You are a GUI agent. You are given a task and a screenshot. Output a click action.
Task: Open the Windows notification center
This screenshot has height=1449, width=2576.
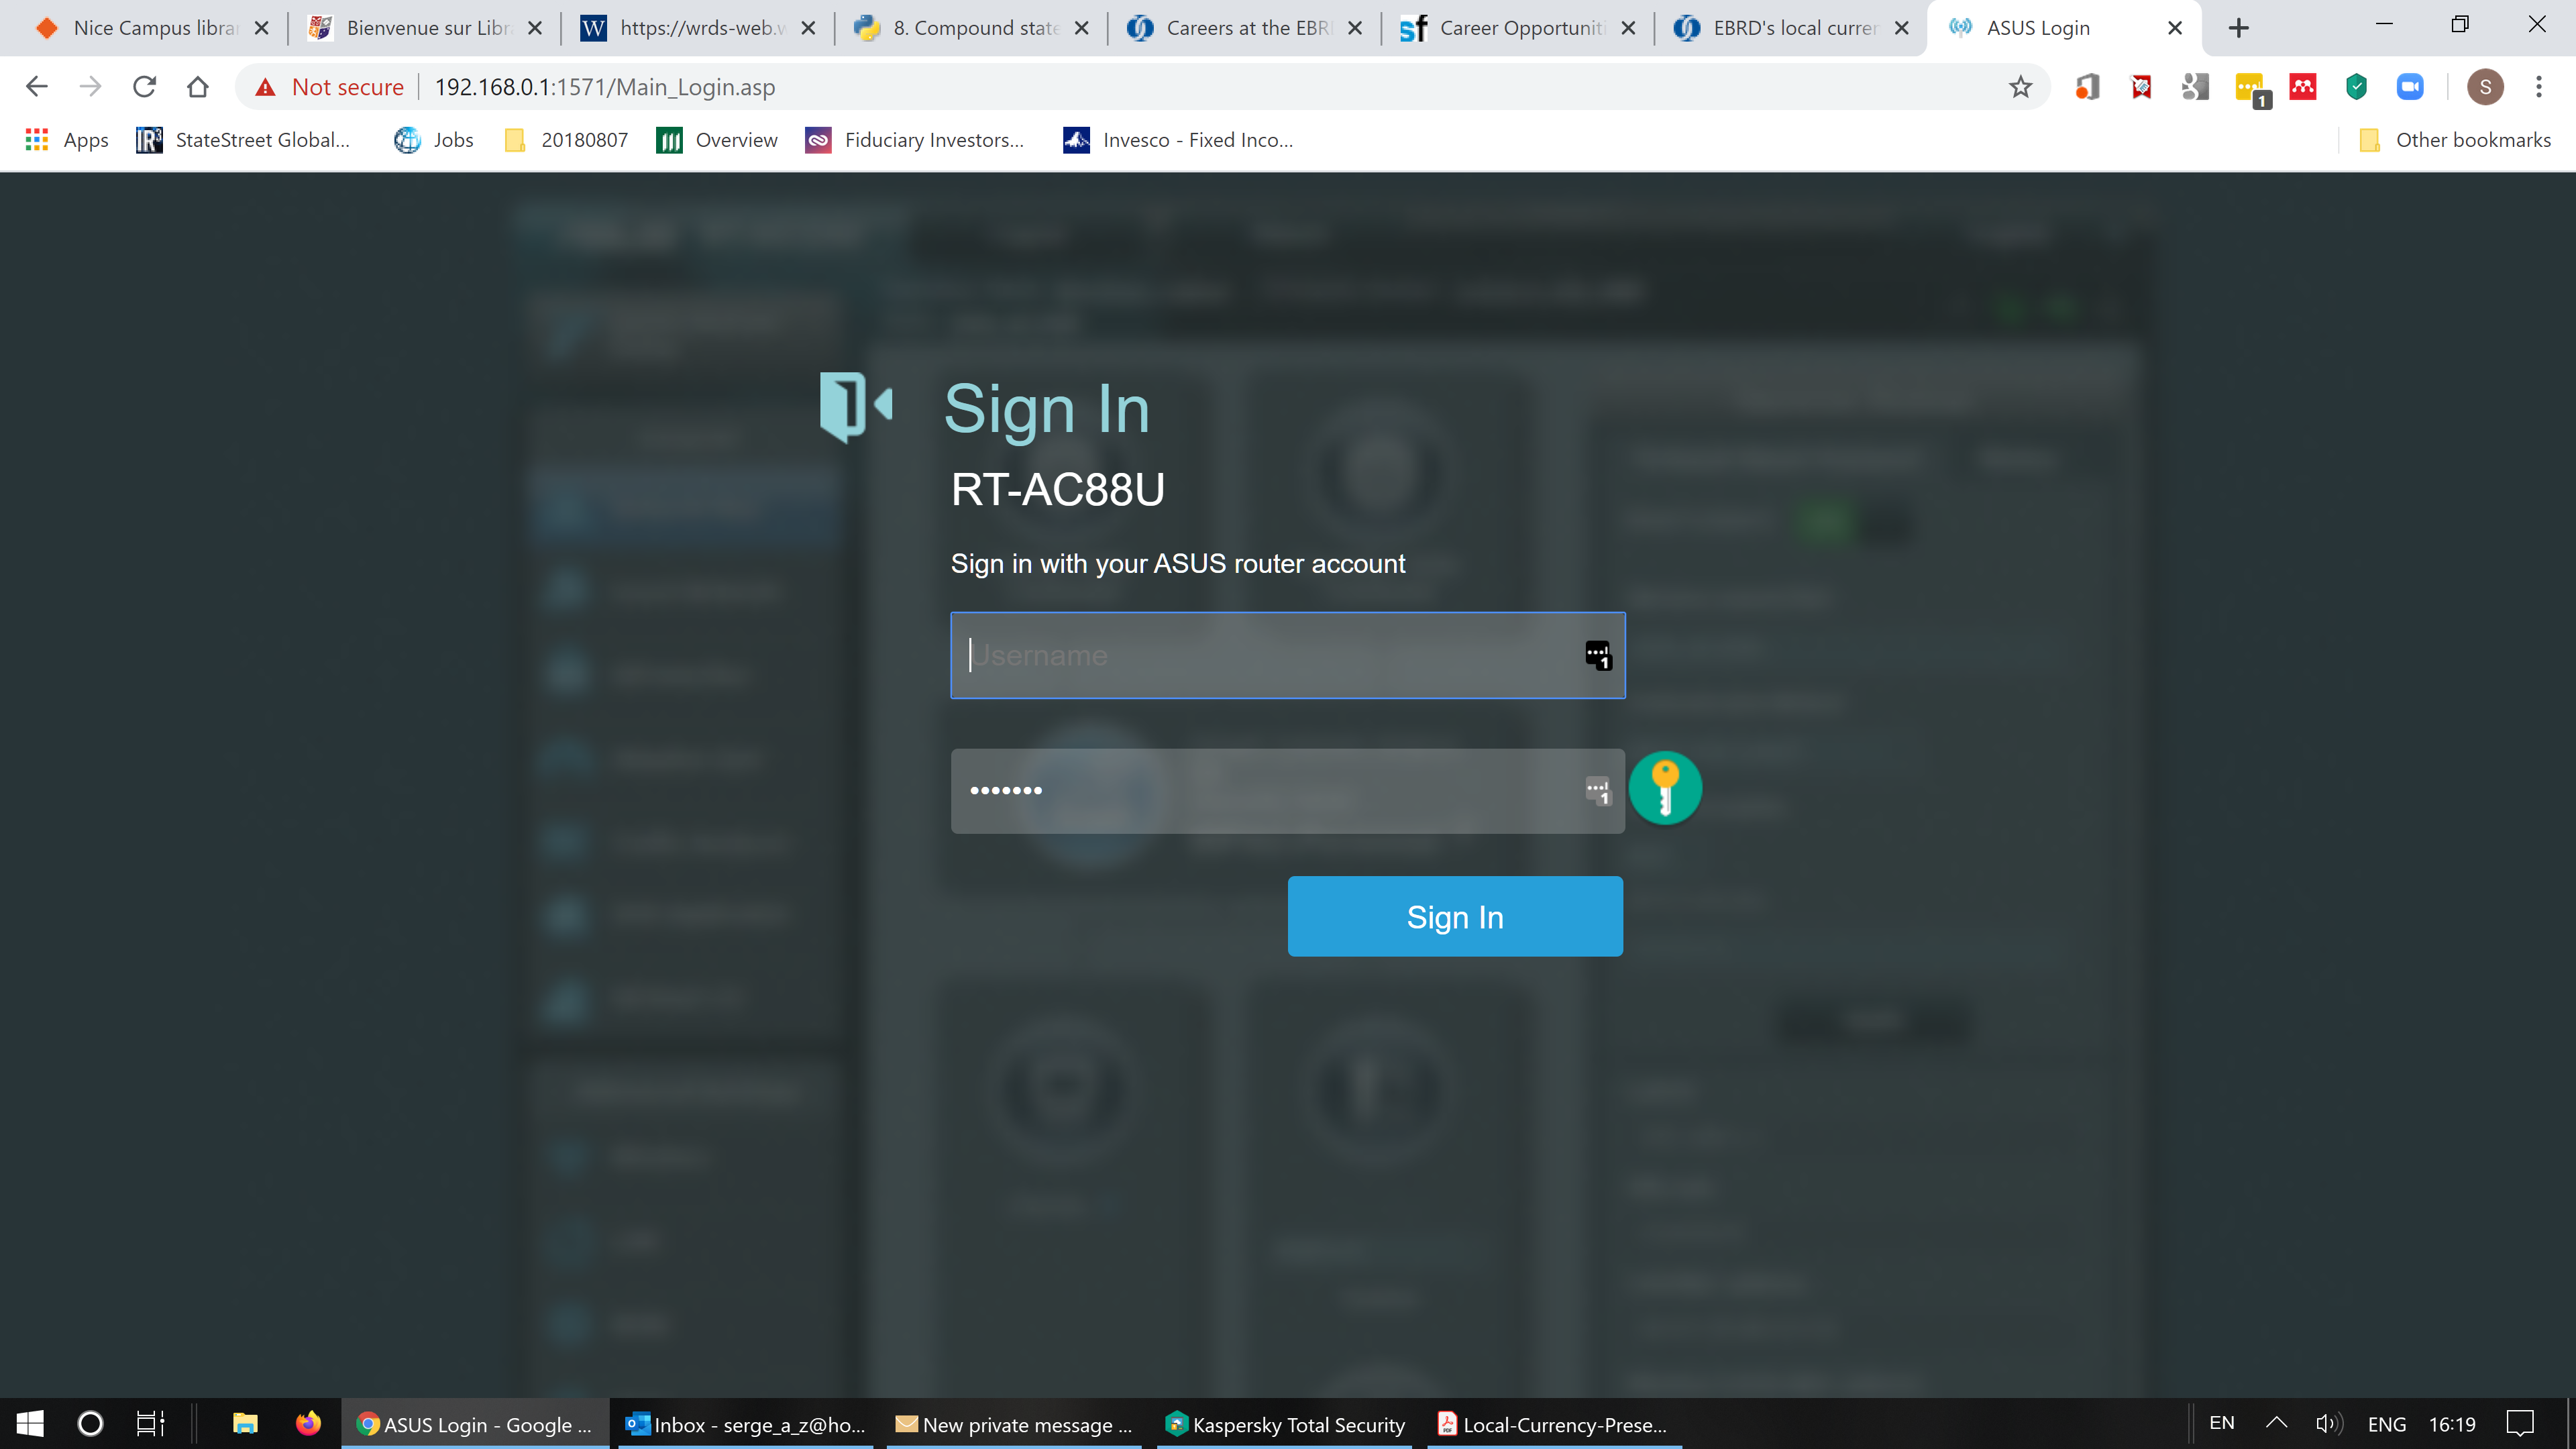(x=2521, y=1423)
